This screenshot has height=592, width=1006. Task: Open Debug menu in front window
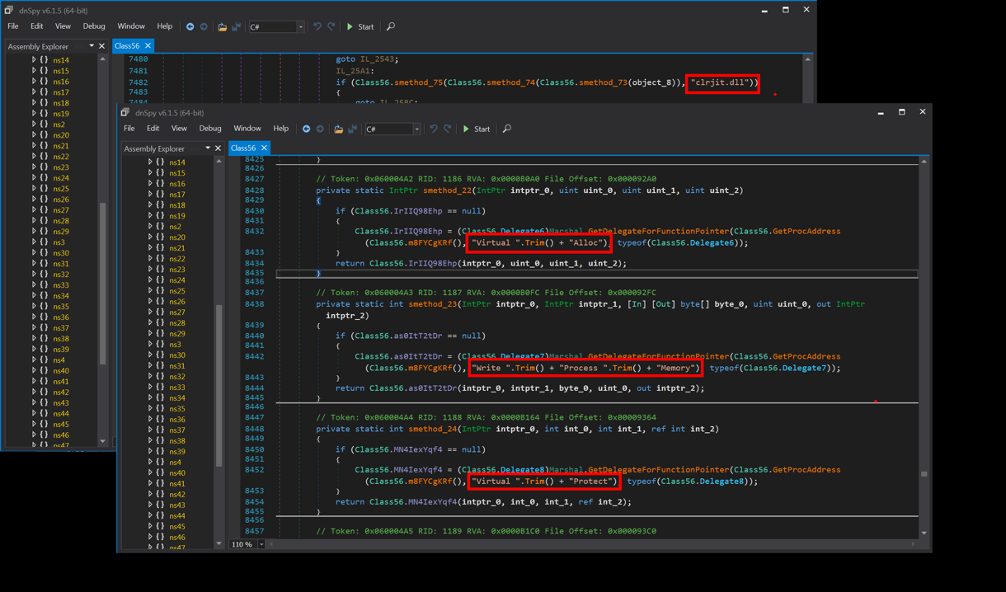[210, 129]
